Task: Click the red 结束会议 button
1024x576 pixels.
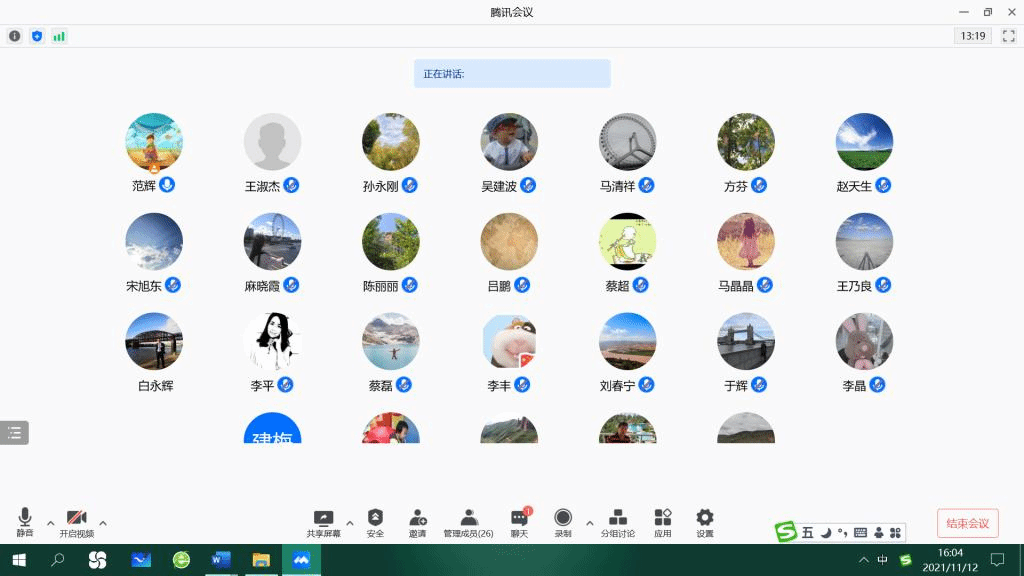Action: (x=967, y=523)
